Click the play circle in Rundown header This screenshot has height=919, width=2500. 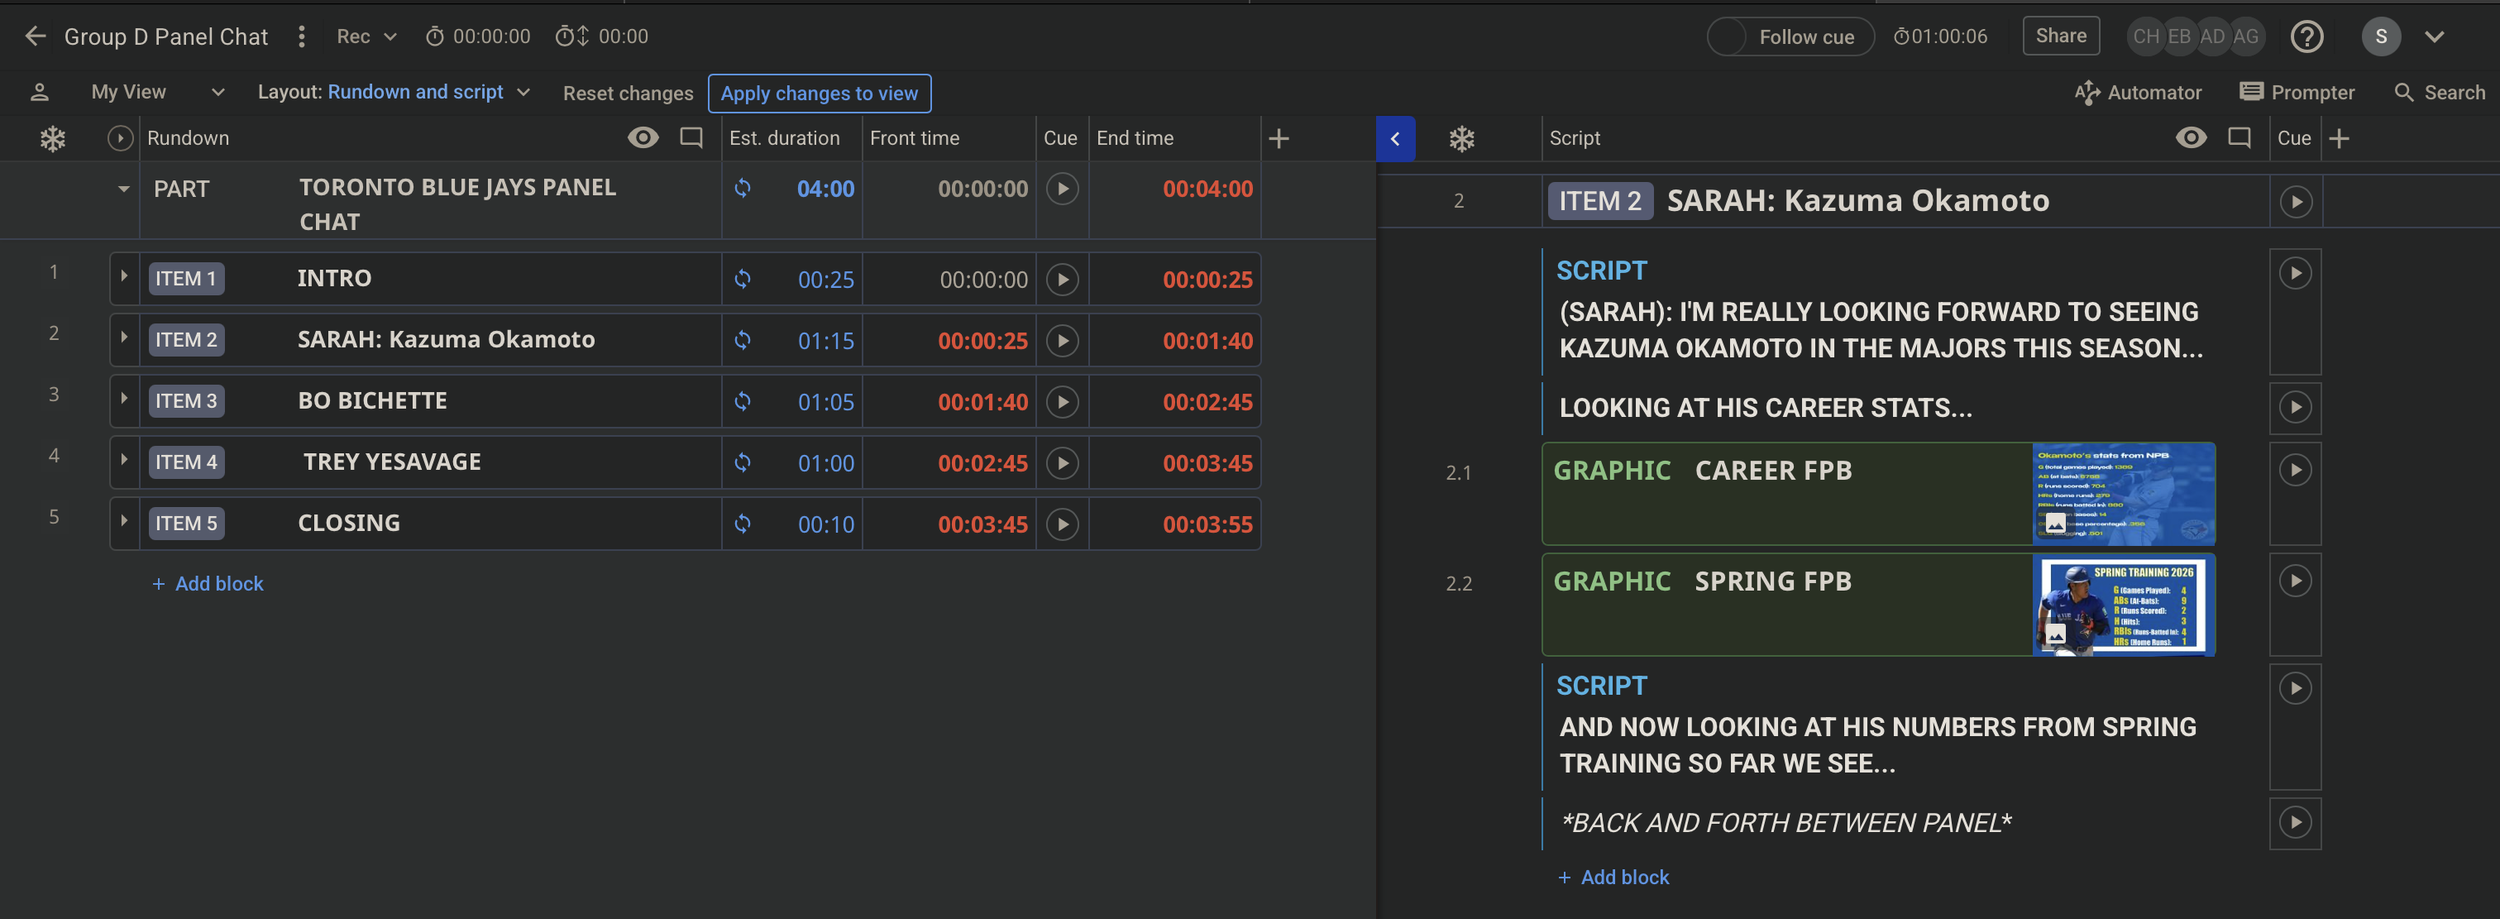tap(120, 138)
